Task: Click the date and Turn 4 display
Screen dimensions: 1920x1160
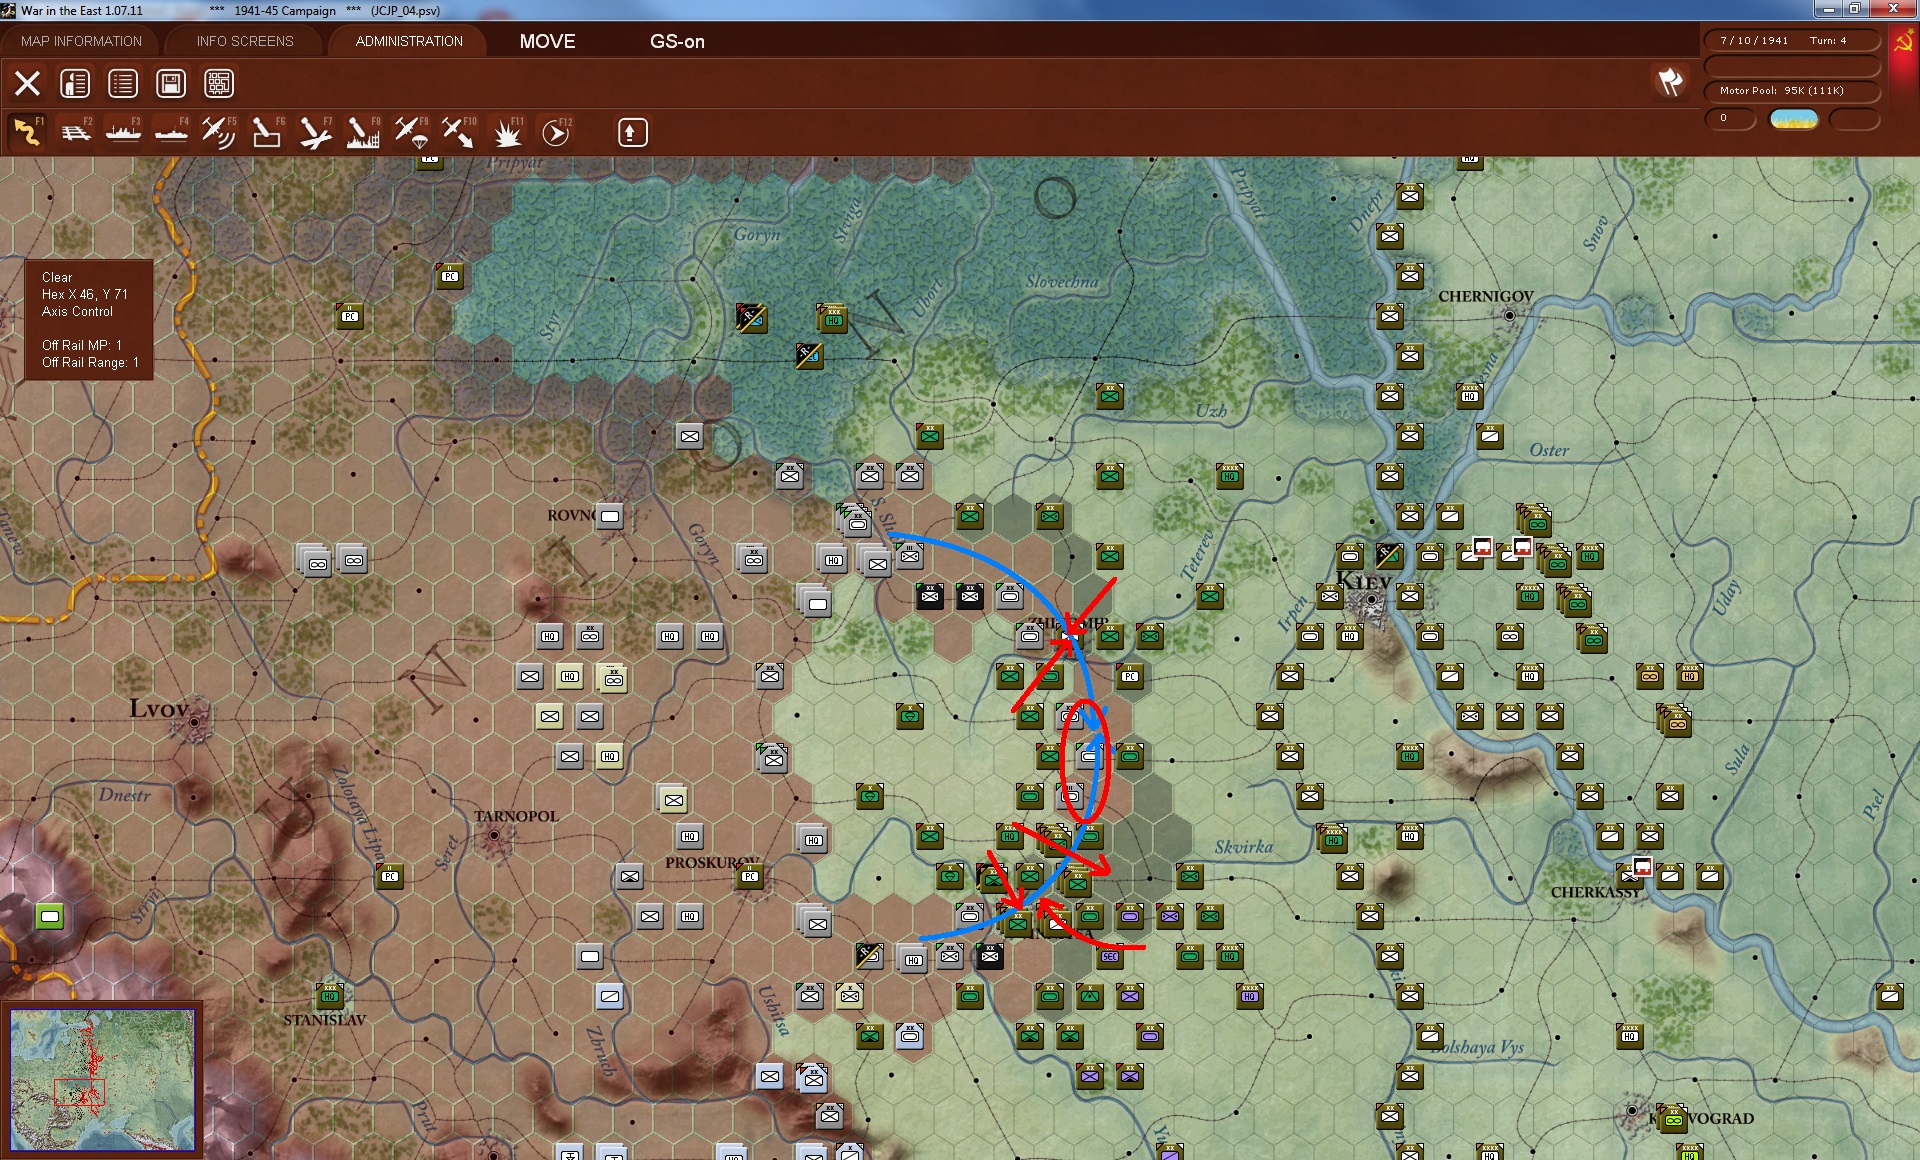Action: [x=1792, y=41]
